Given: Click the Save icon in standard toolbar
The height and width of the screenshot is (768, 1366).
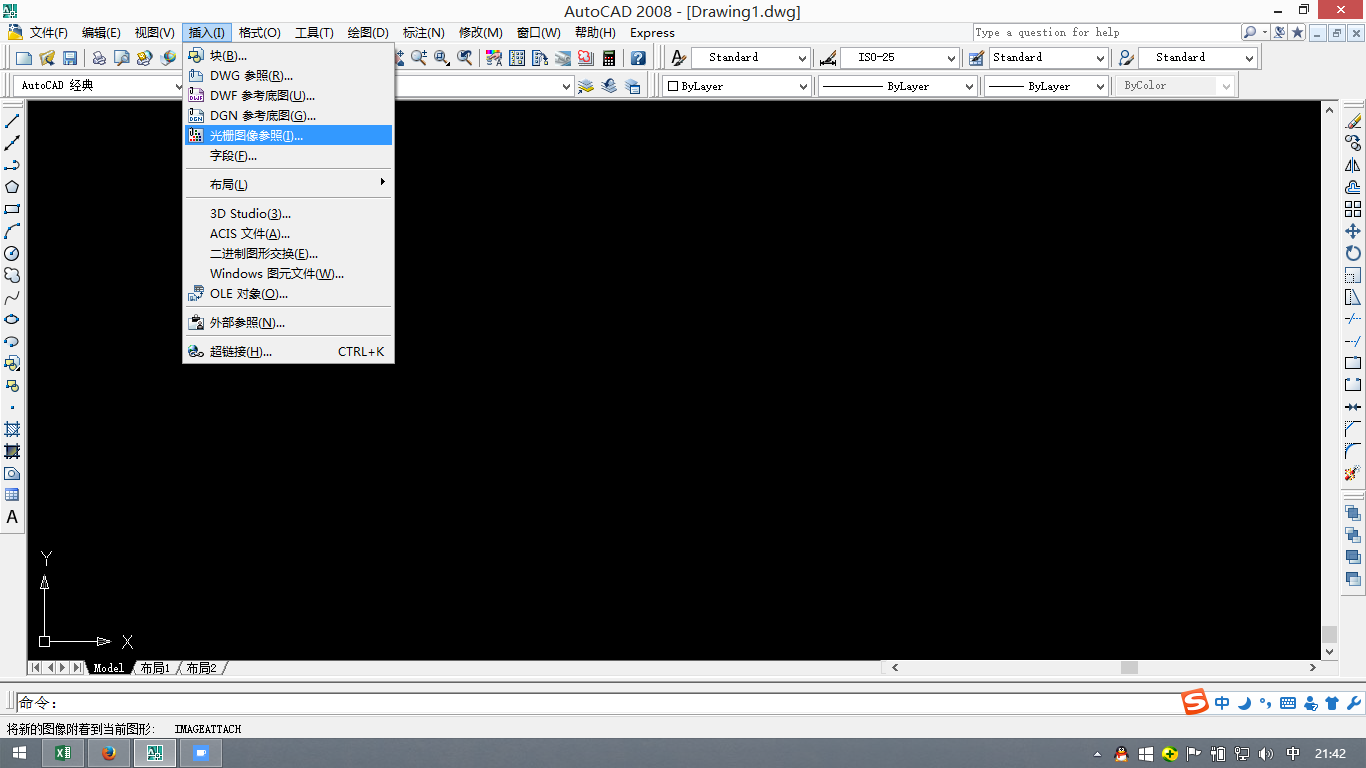Looking at the screenshot, I should 70,58.
